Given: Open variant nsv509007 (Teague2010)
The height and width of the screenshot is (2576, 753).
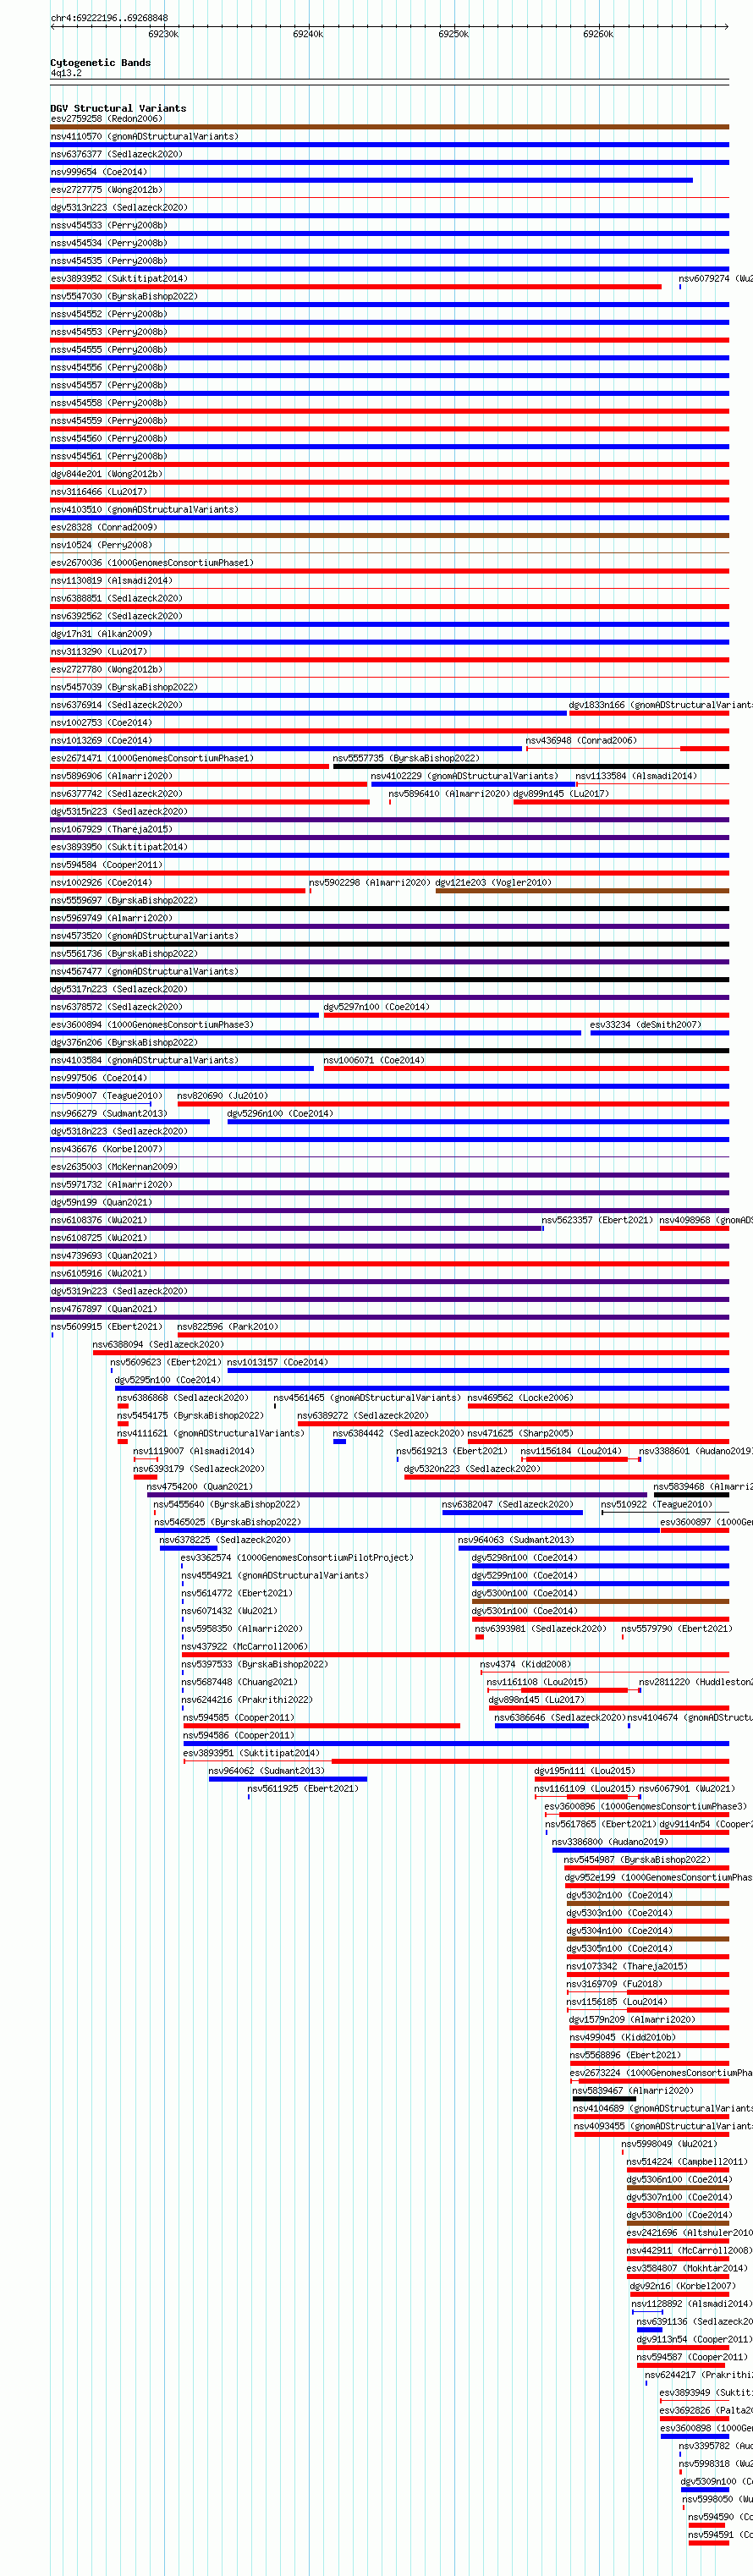Looking at the screenshot, I should point(106,1096).
